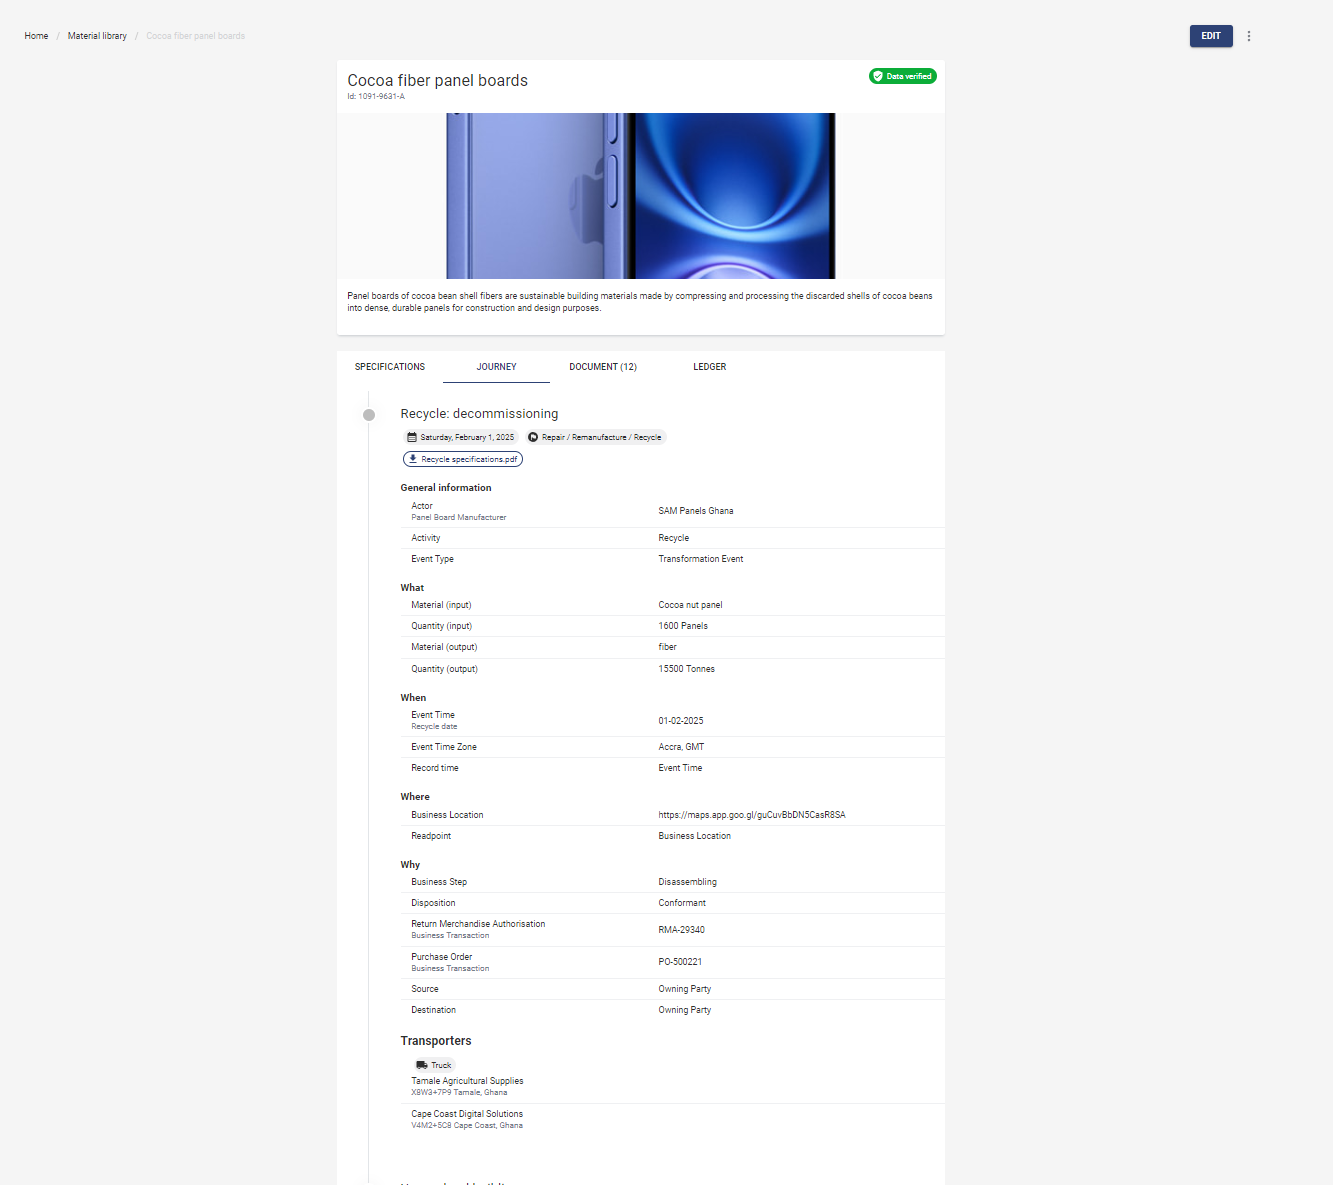Open the maps.app.goo.gl business location link

click(x=752, y=815)
